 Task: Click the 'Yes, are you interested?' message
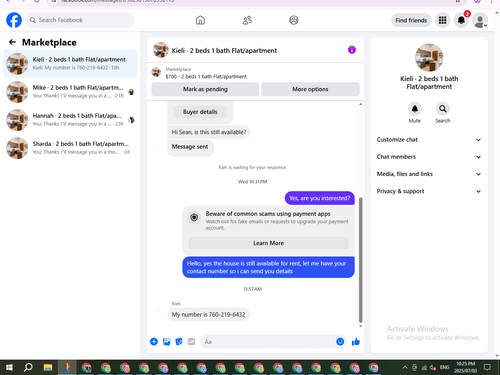point(320,198)
